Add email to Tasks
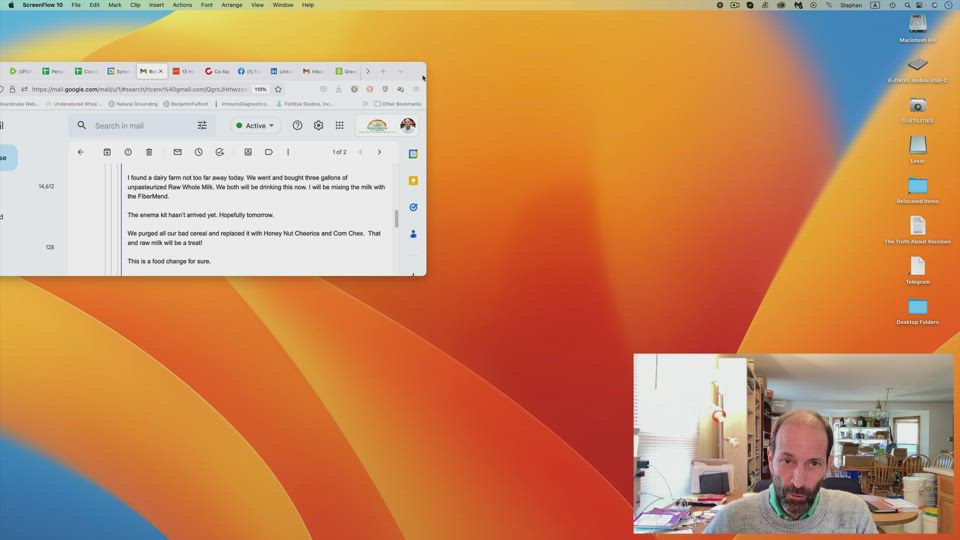Screen dimensions: 960x540 click(220, 152)
